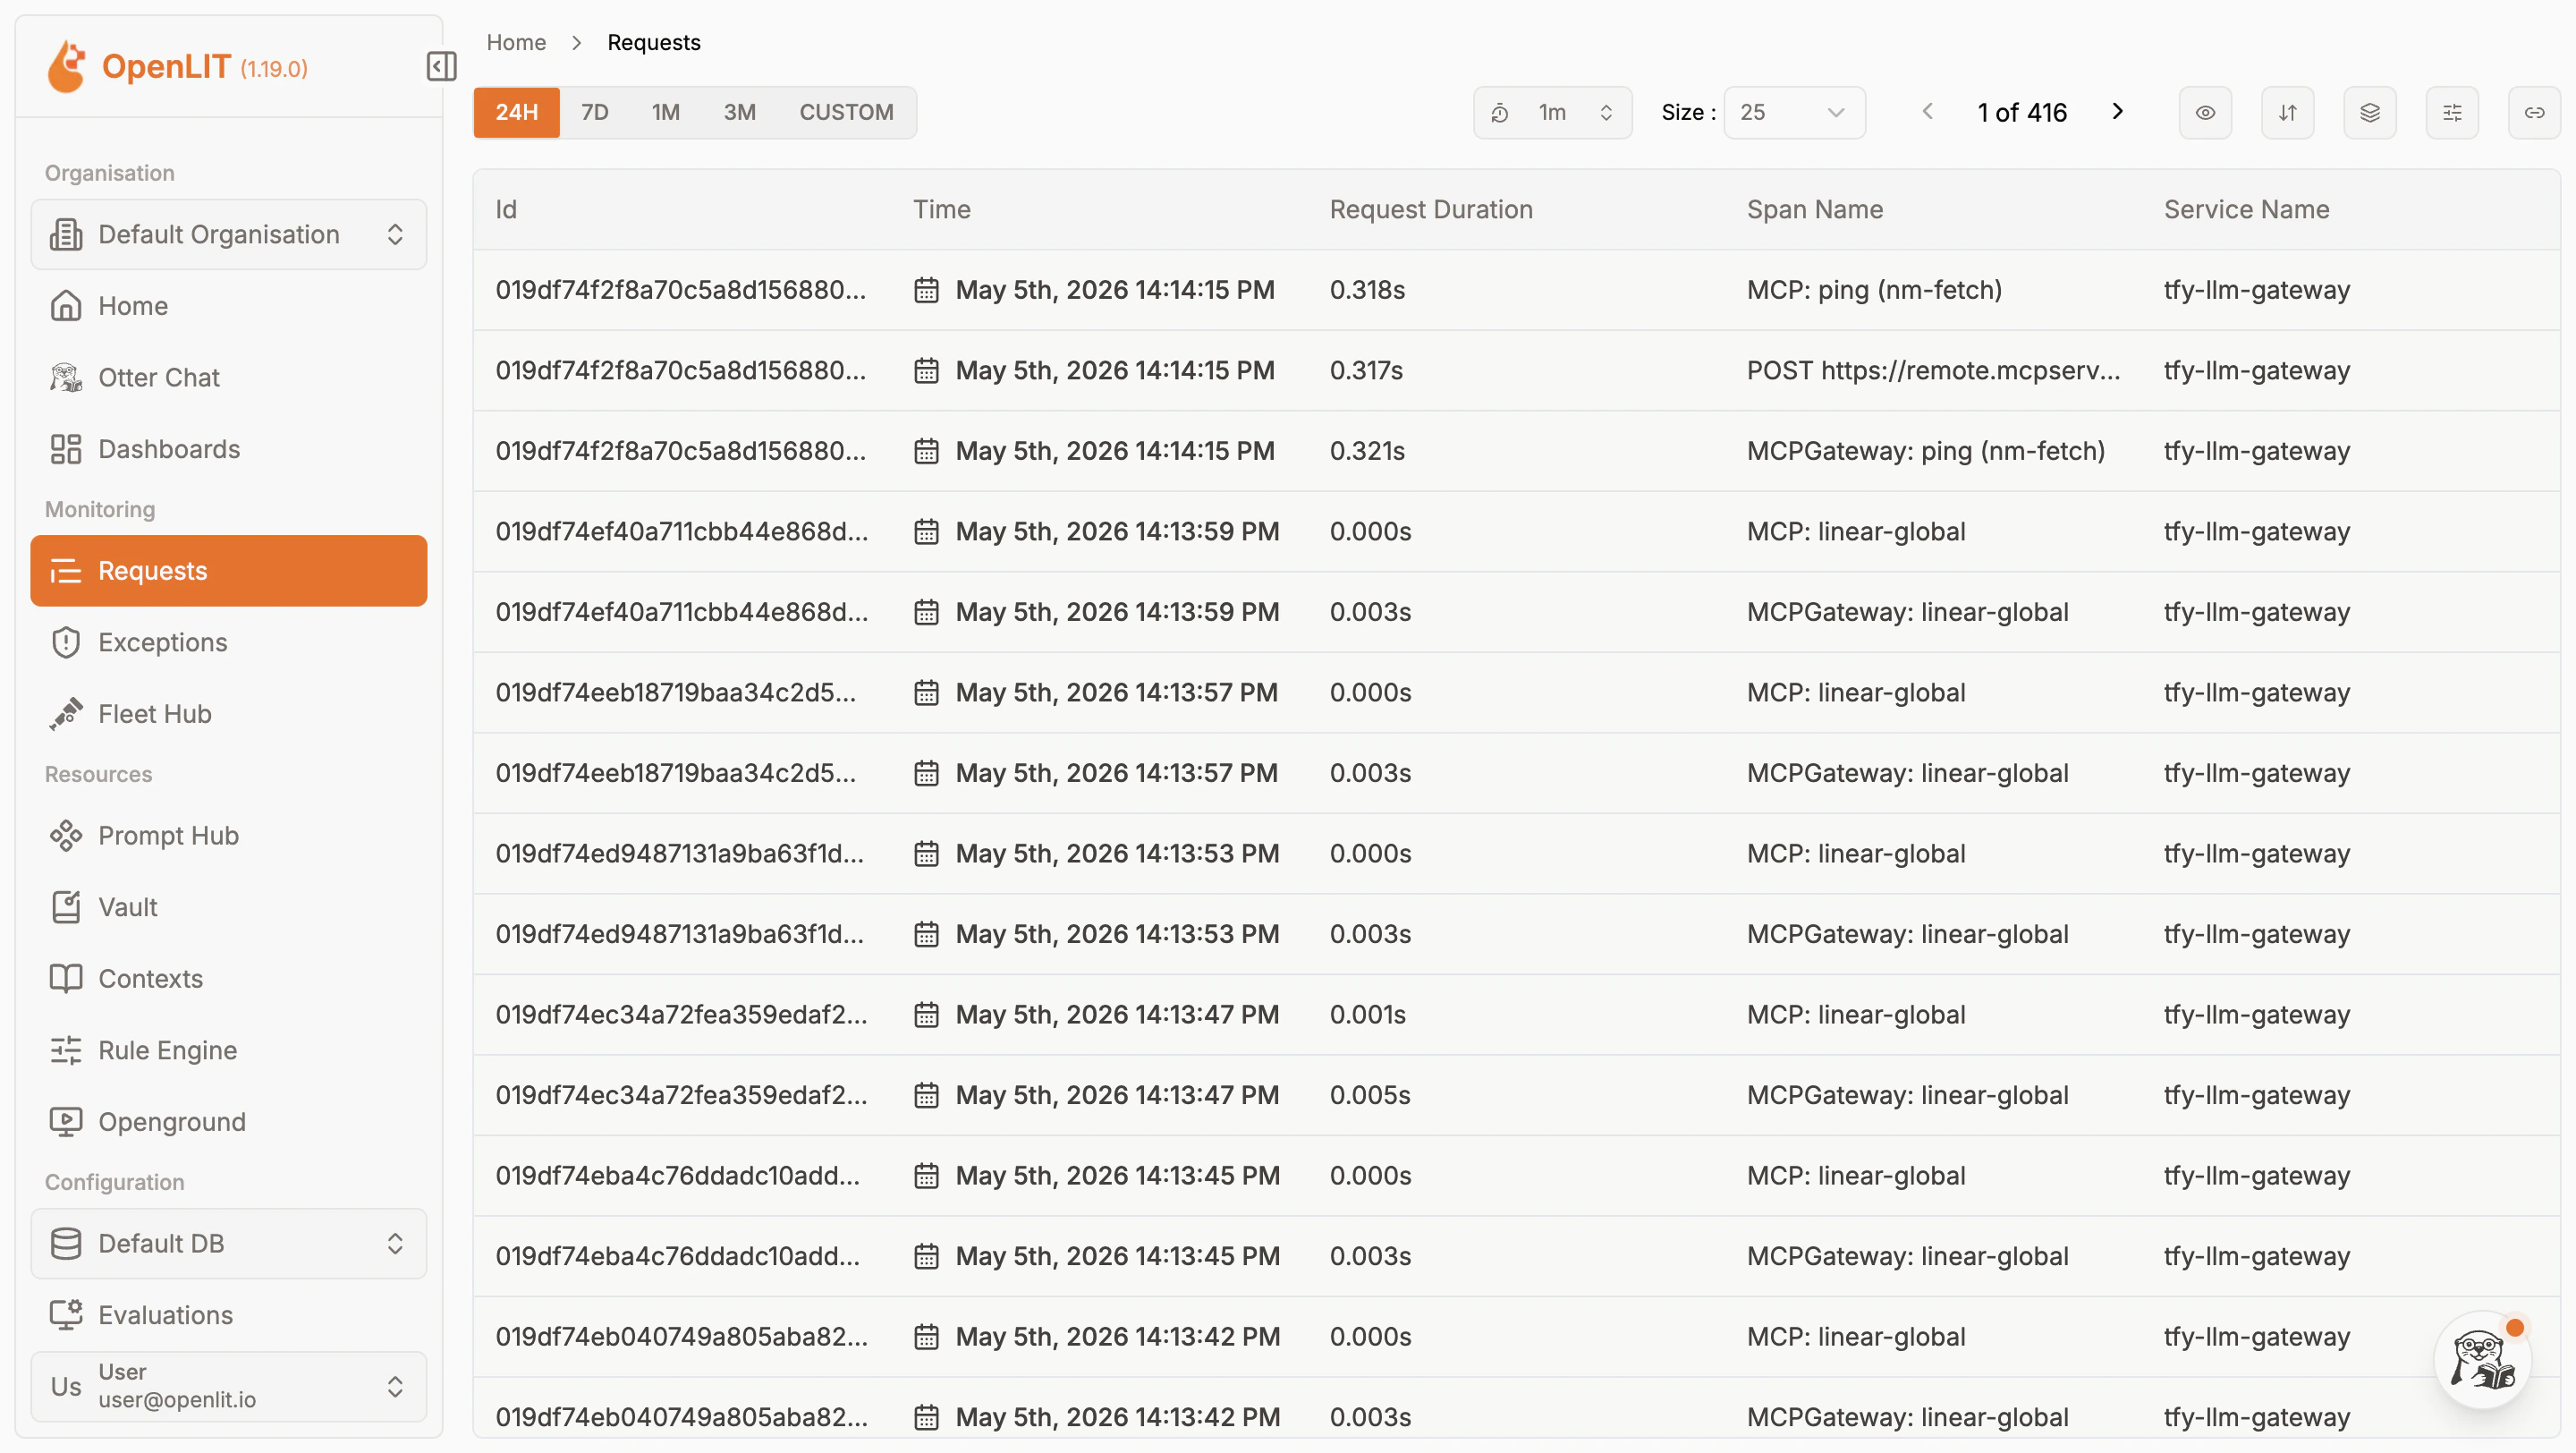Click the 0.317s duration cell

[1366, 370]
